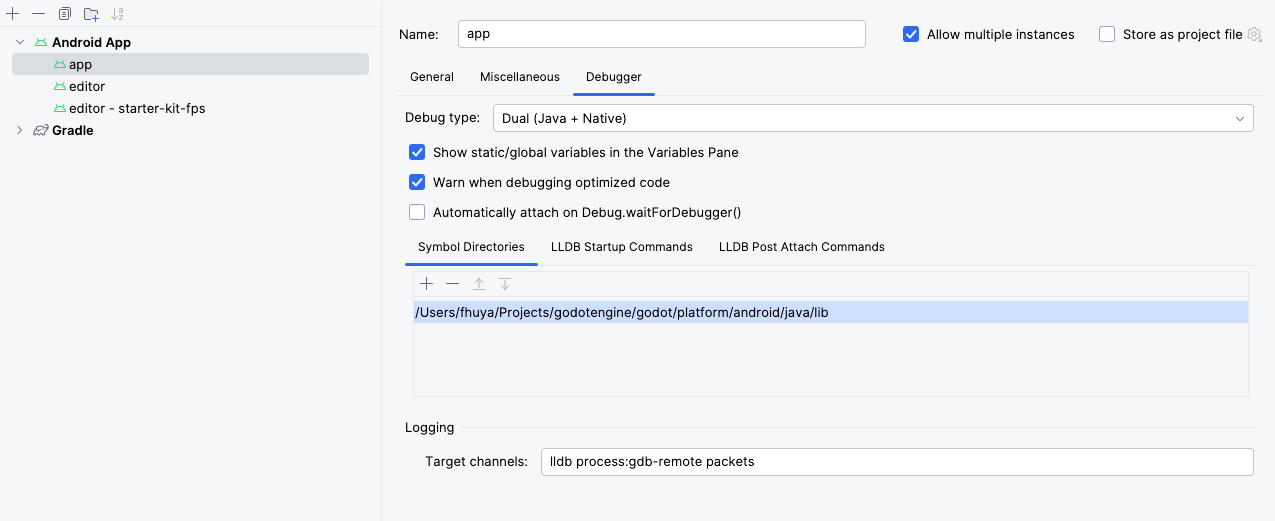1275x521 pixels.
Task: Click the Android App category icon
Action: (41, 43)
